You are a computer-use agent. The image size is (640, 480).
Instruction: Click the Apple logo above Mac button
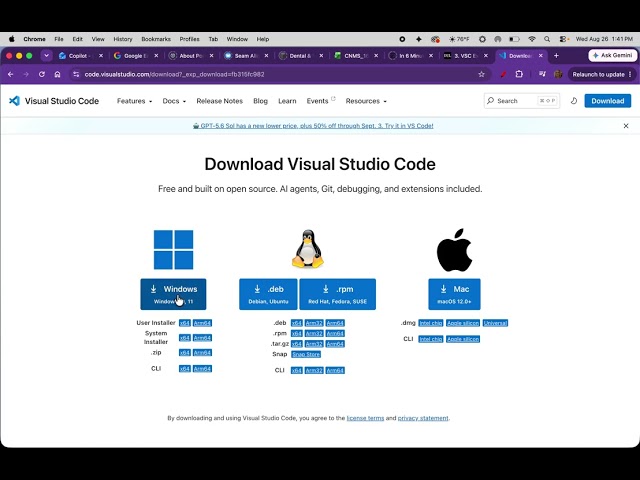point(454,250)
